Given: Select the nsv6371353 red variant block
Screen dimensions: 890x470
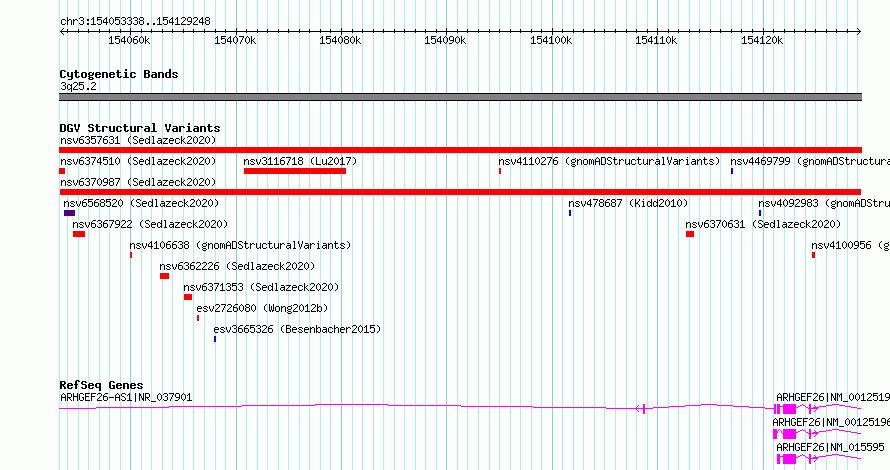Looking at the screenshot, I should (188, 297).
